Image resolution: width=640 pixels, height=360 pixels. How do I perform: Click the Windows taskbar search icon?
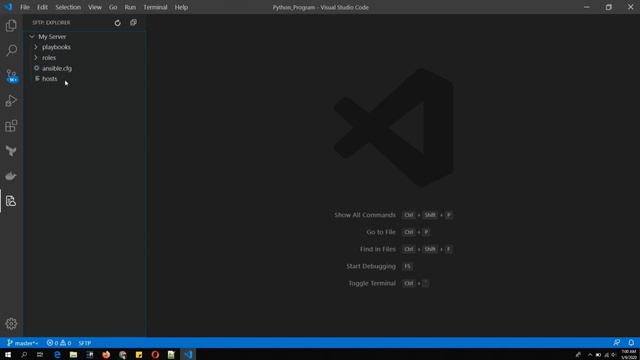pyautogui.click(x=24, y=355)
